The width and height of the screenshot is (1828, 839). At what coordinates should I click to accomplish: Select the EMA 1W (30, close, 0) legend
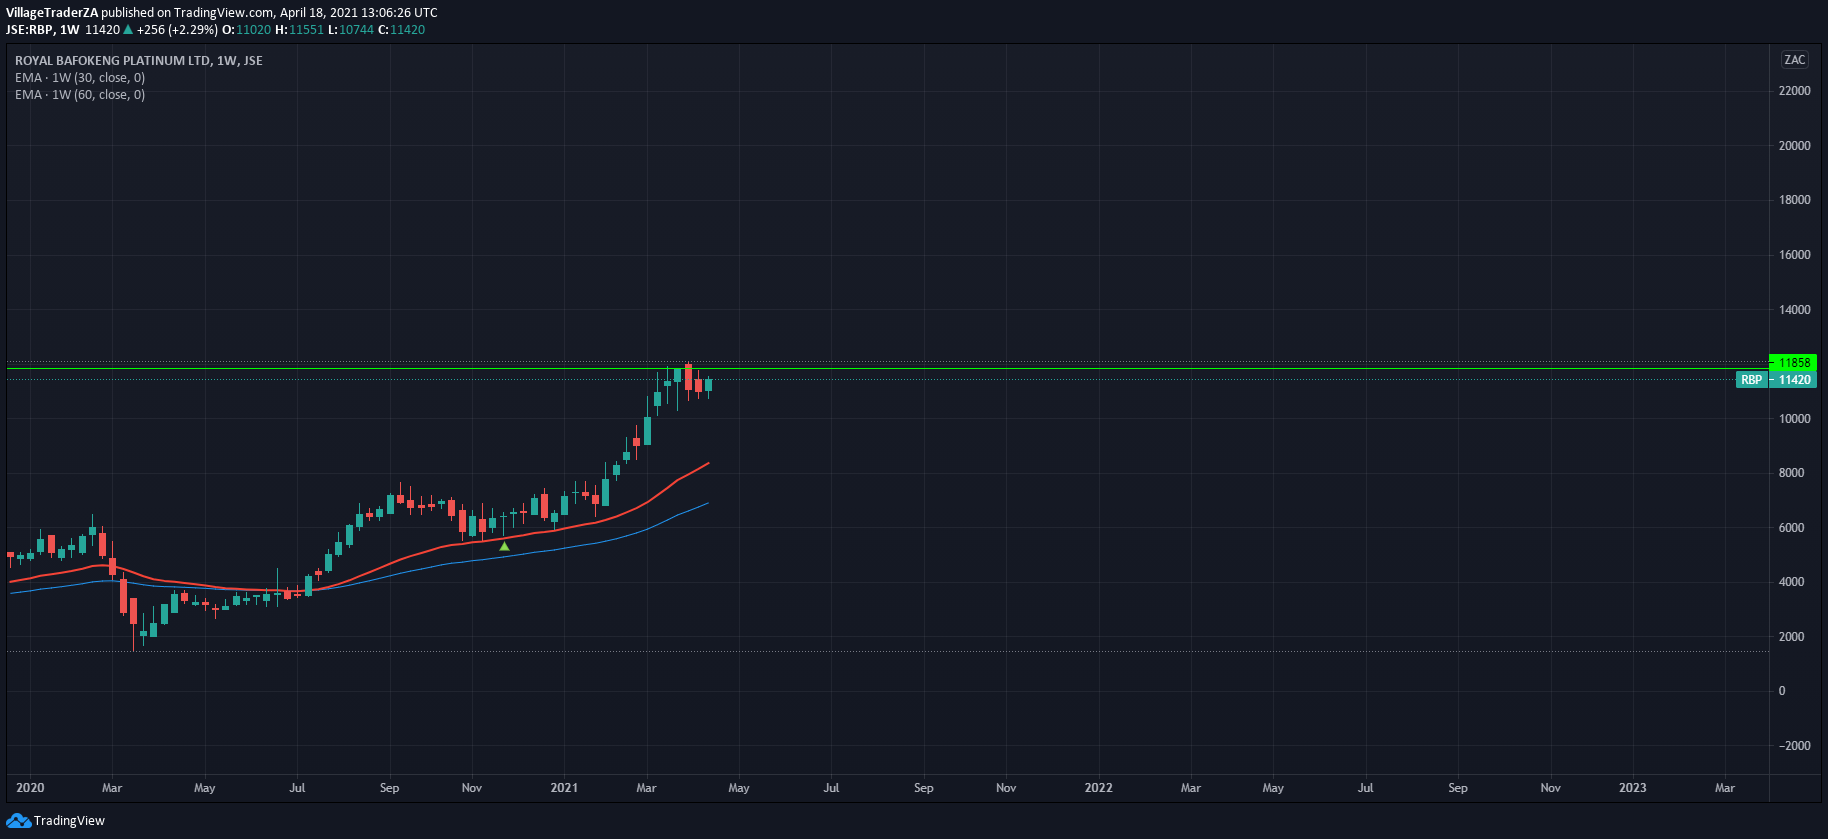point(80,78)
